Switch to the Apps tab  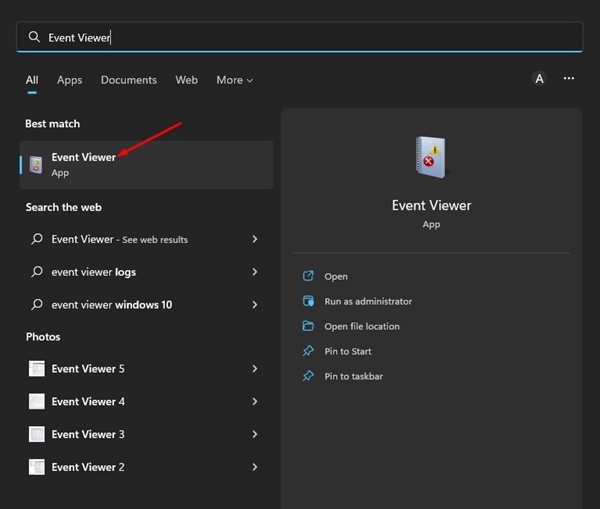click(x=69, y=80)
